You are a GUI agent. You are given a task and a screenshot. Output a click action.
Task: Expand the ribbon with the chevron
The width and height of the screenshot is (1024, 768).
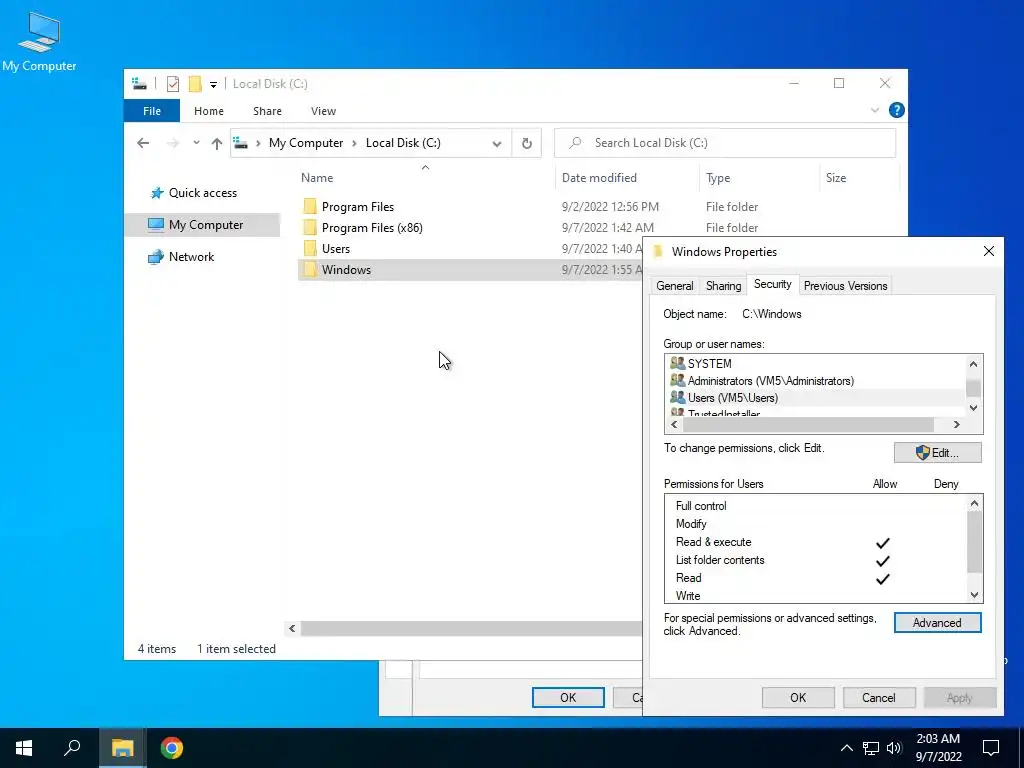(874, 110)
